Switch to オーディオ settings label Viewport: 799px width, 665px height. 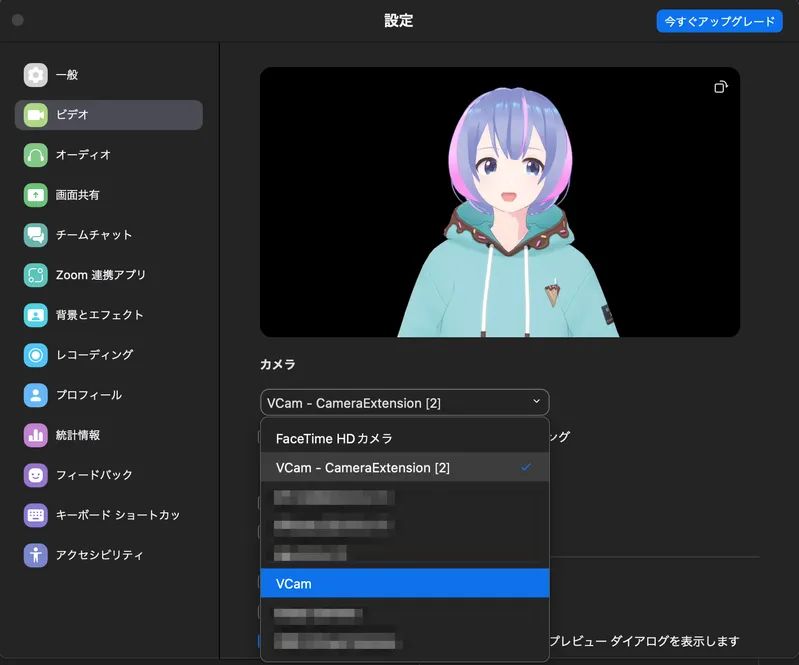[x=83, y=155]
